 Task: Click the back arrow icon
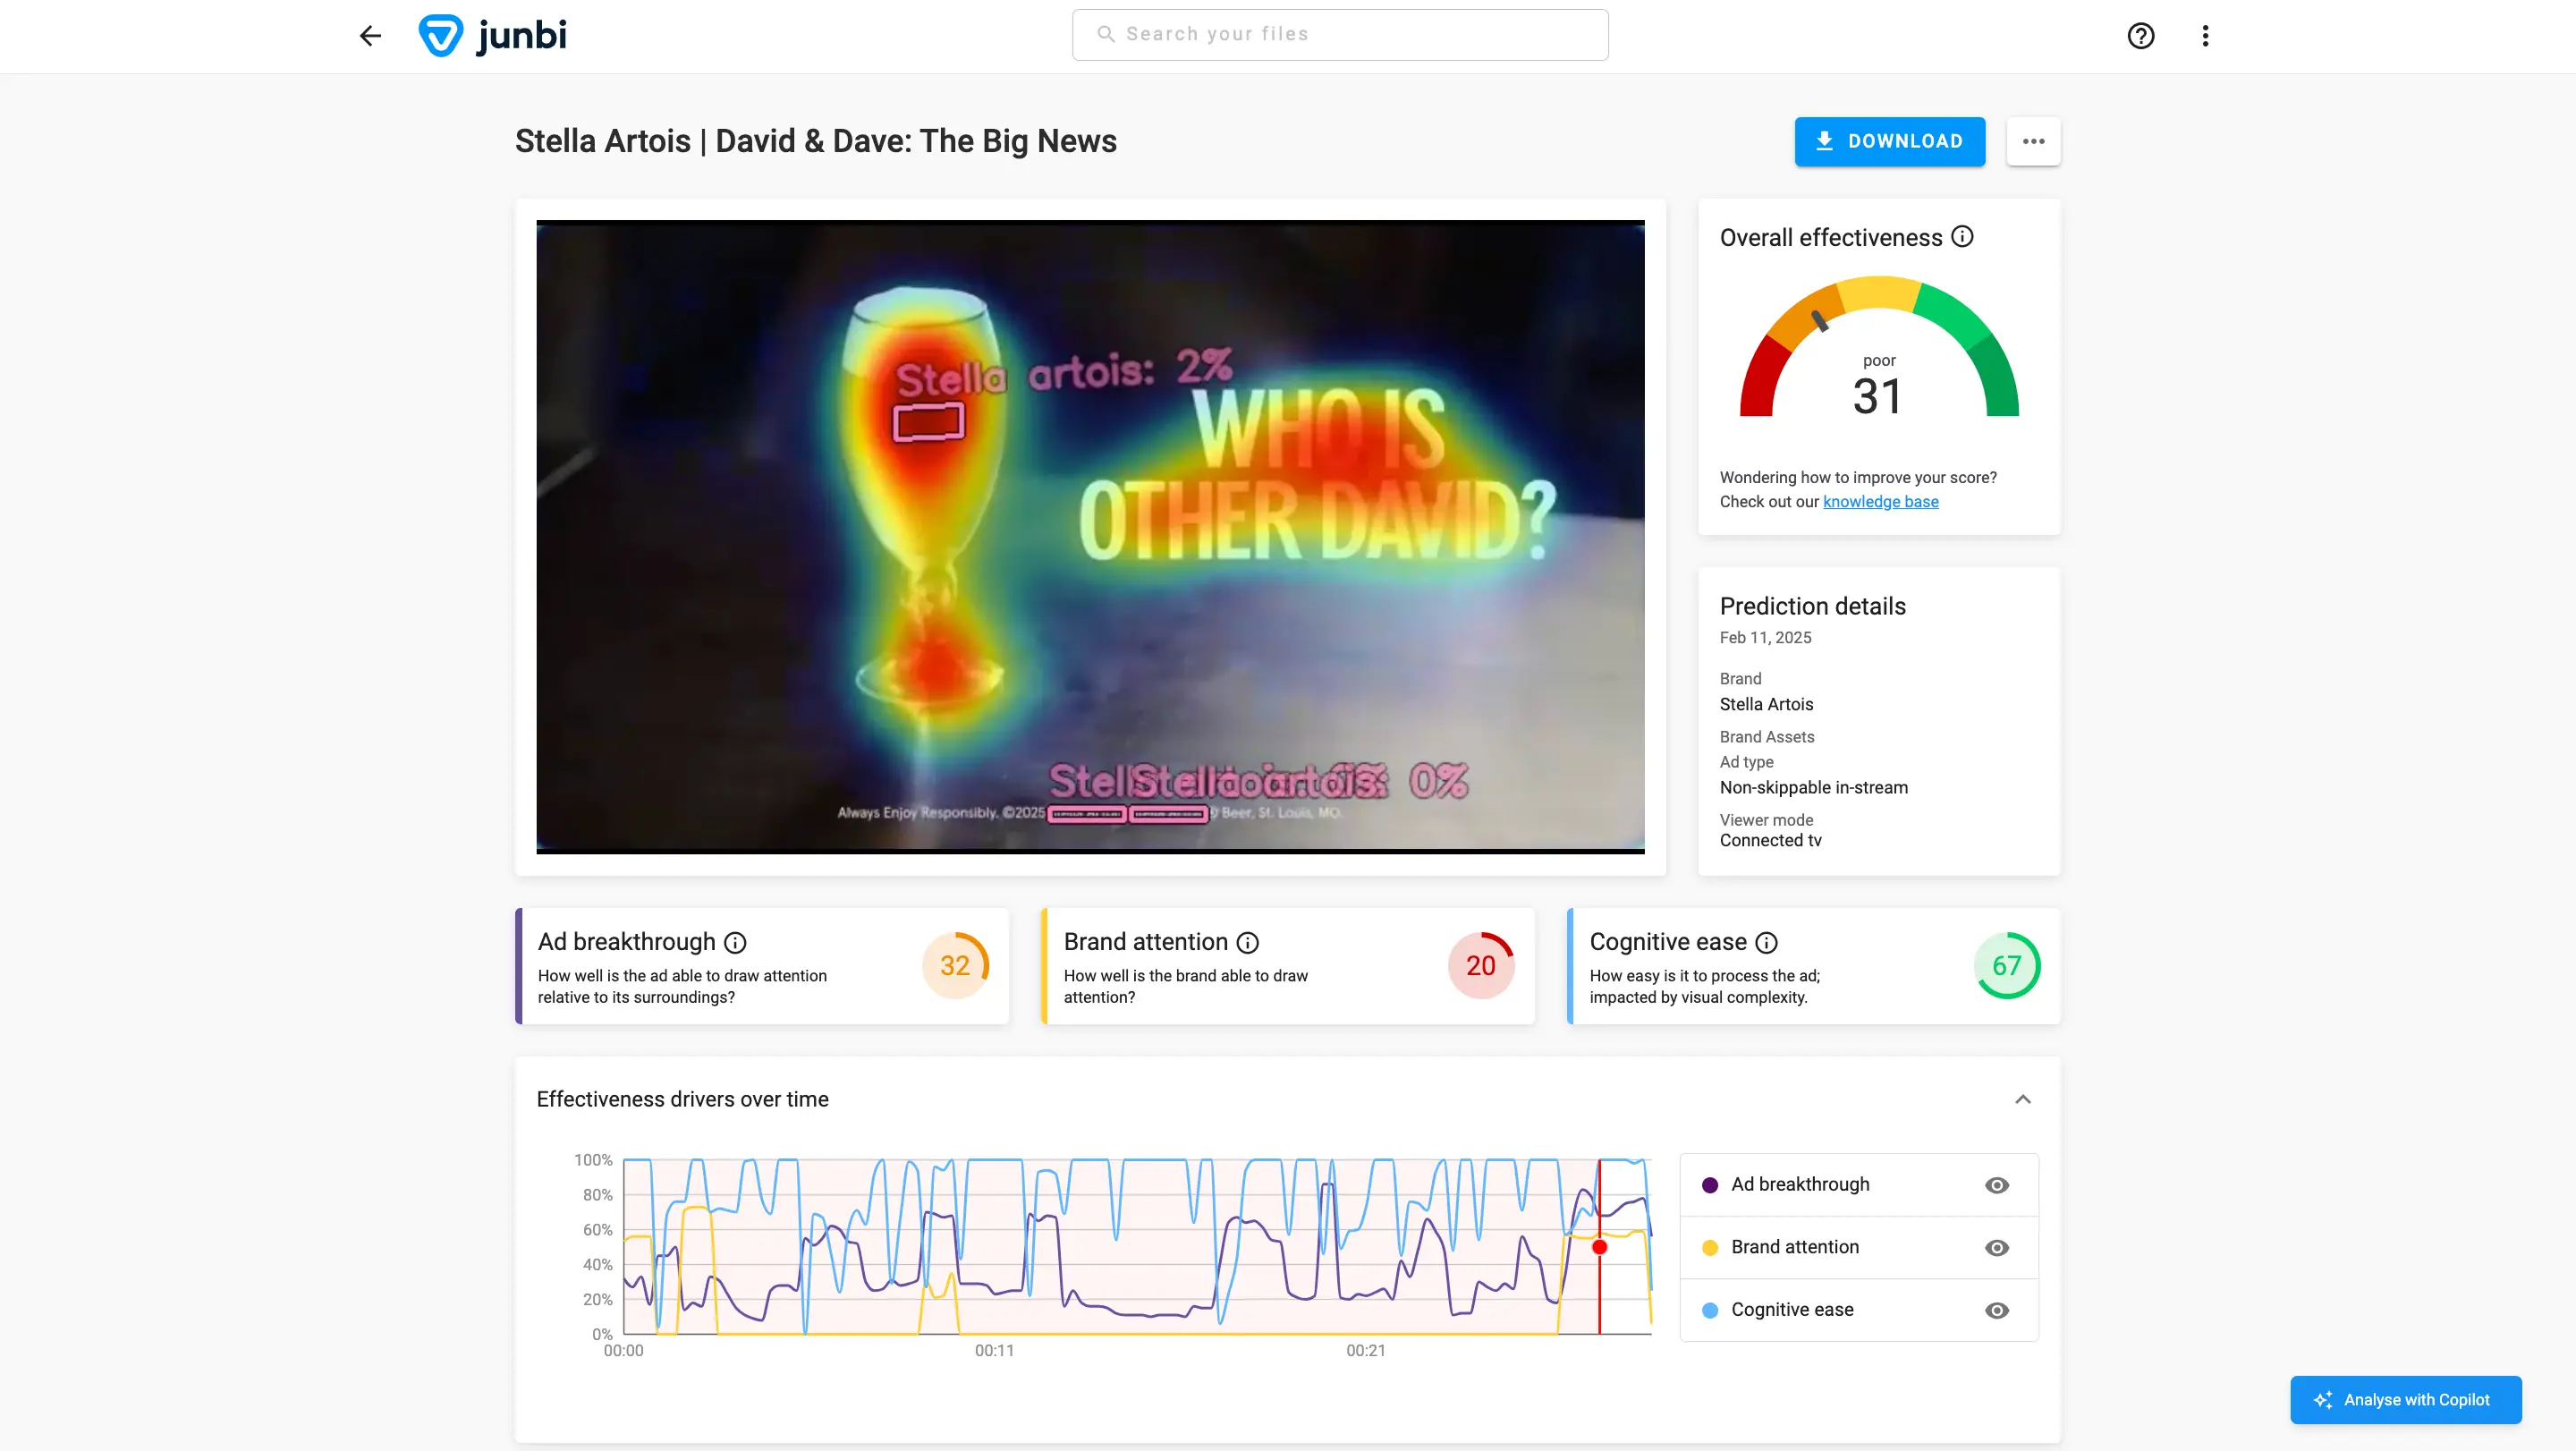[x=370, y=36]
